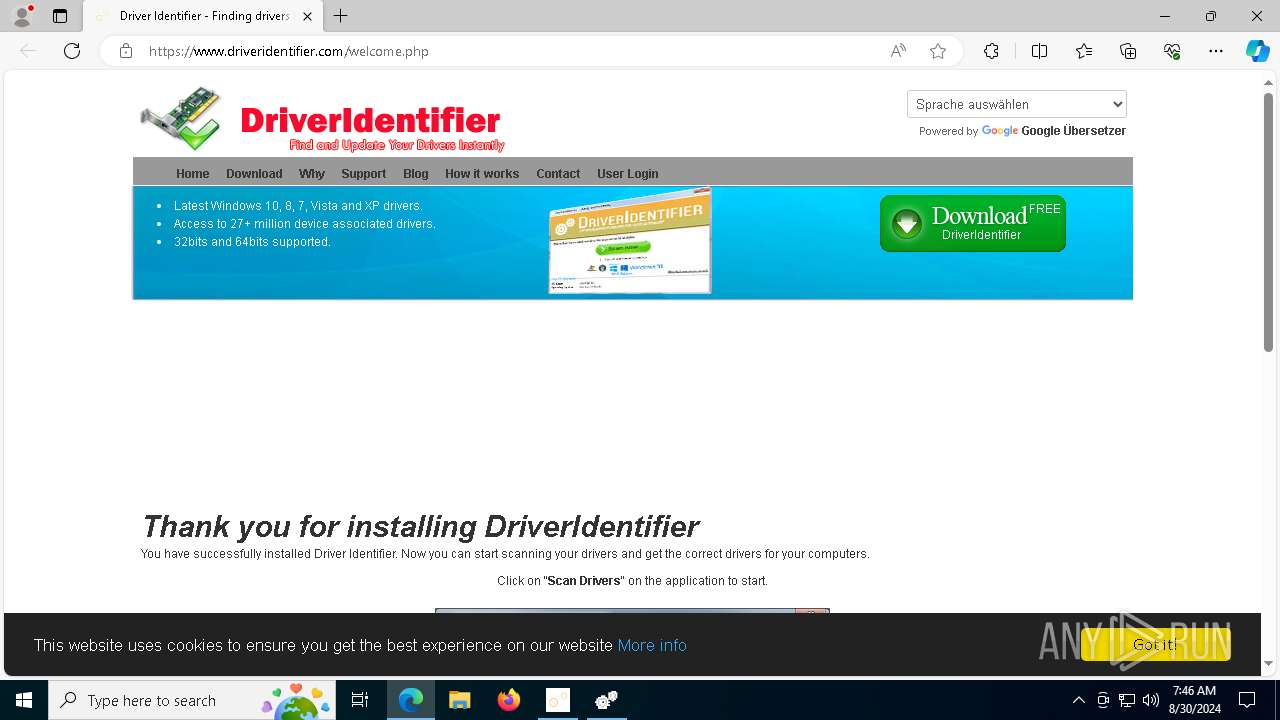Launch Firefox from the taskbar

pyautogui.click(x=509, y=700)
